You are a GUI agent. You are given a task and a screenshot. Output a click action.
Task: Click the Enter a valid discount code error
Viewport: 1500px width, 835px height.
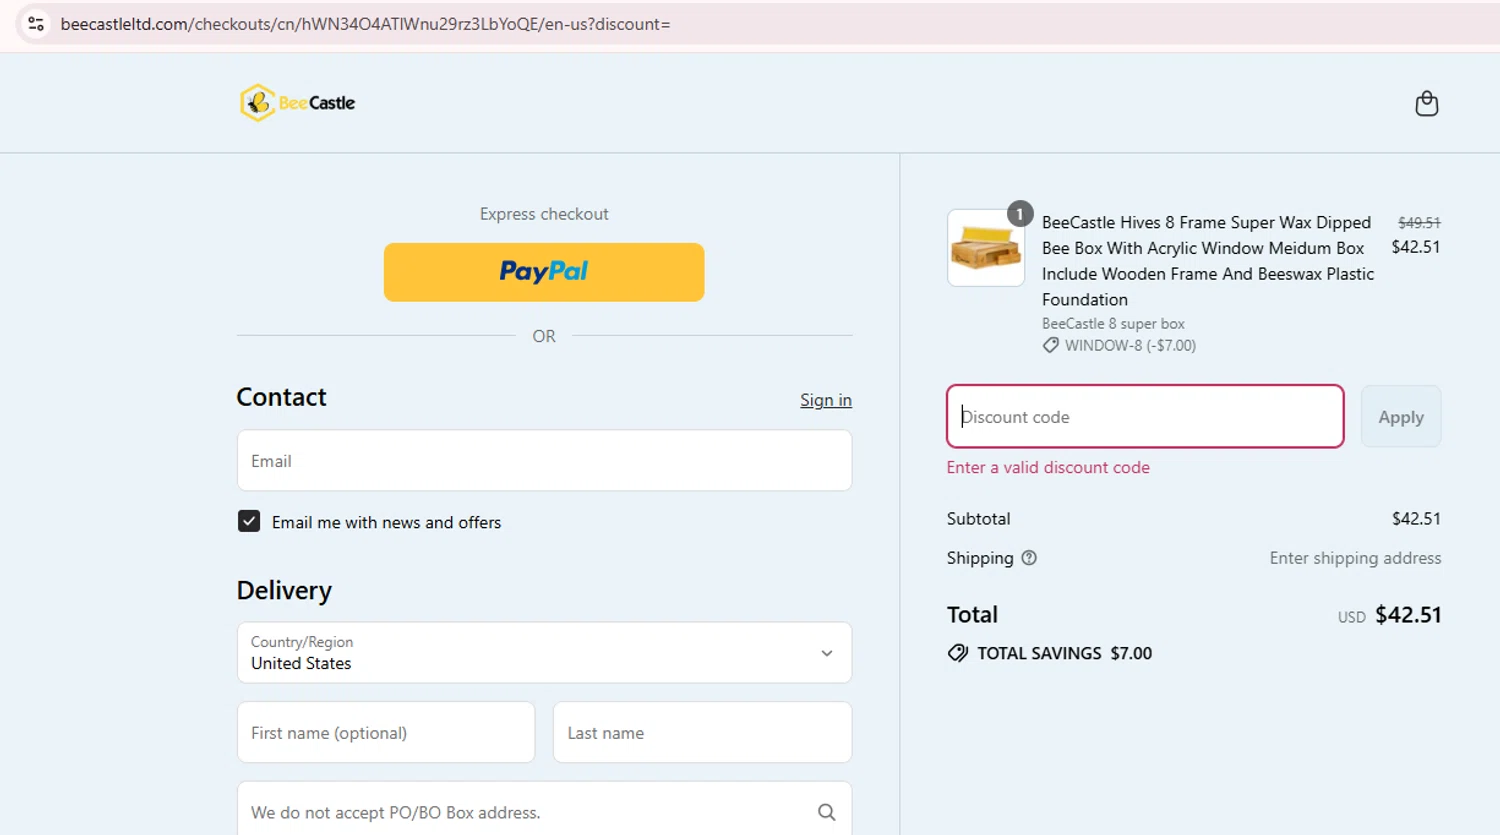click(1048, 467)
